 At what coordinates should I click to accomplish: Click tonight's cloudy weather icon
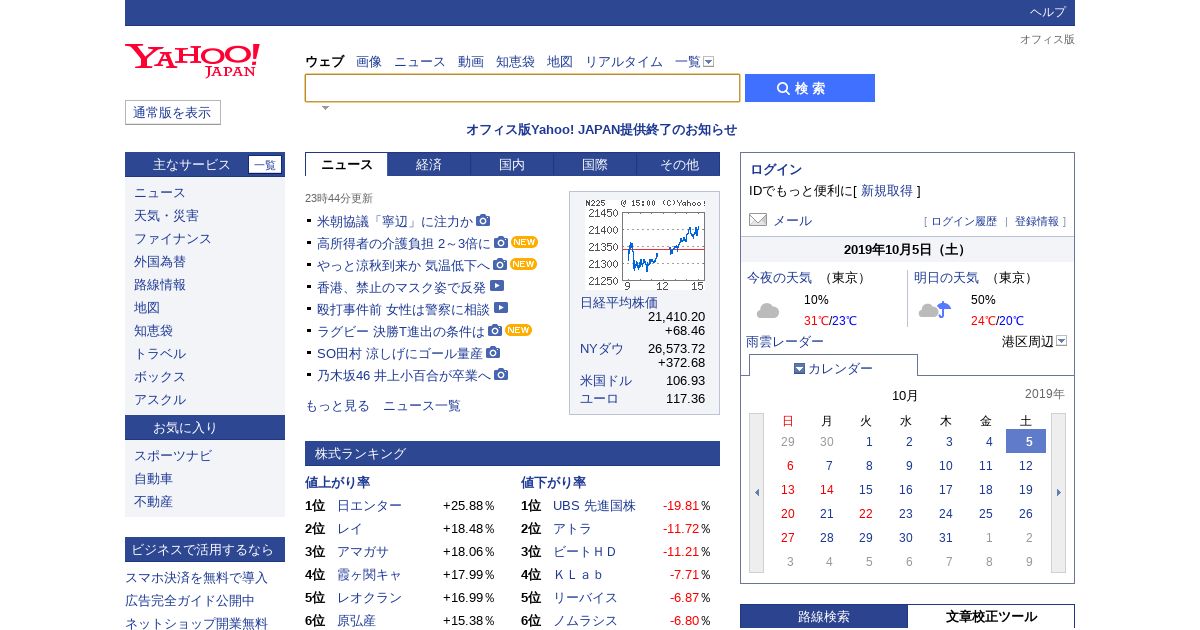point(768,310)
